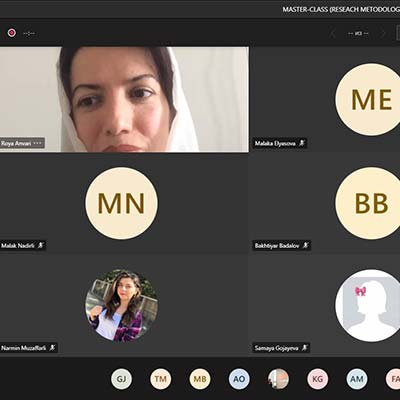Viewport: 400px width, 400px height.
Task: Select the MB participant avatar
Action: (x=200, y=379)
